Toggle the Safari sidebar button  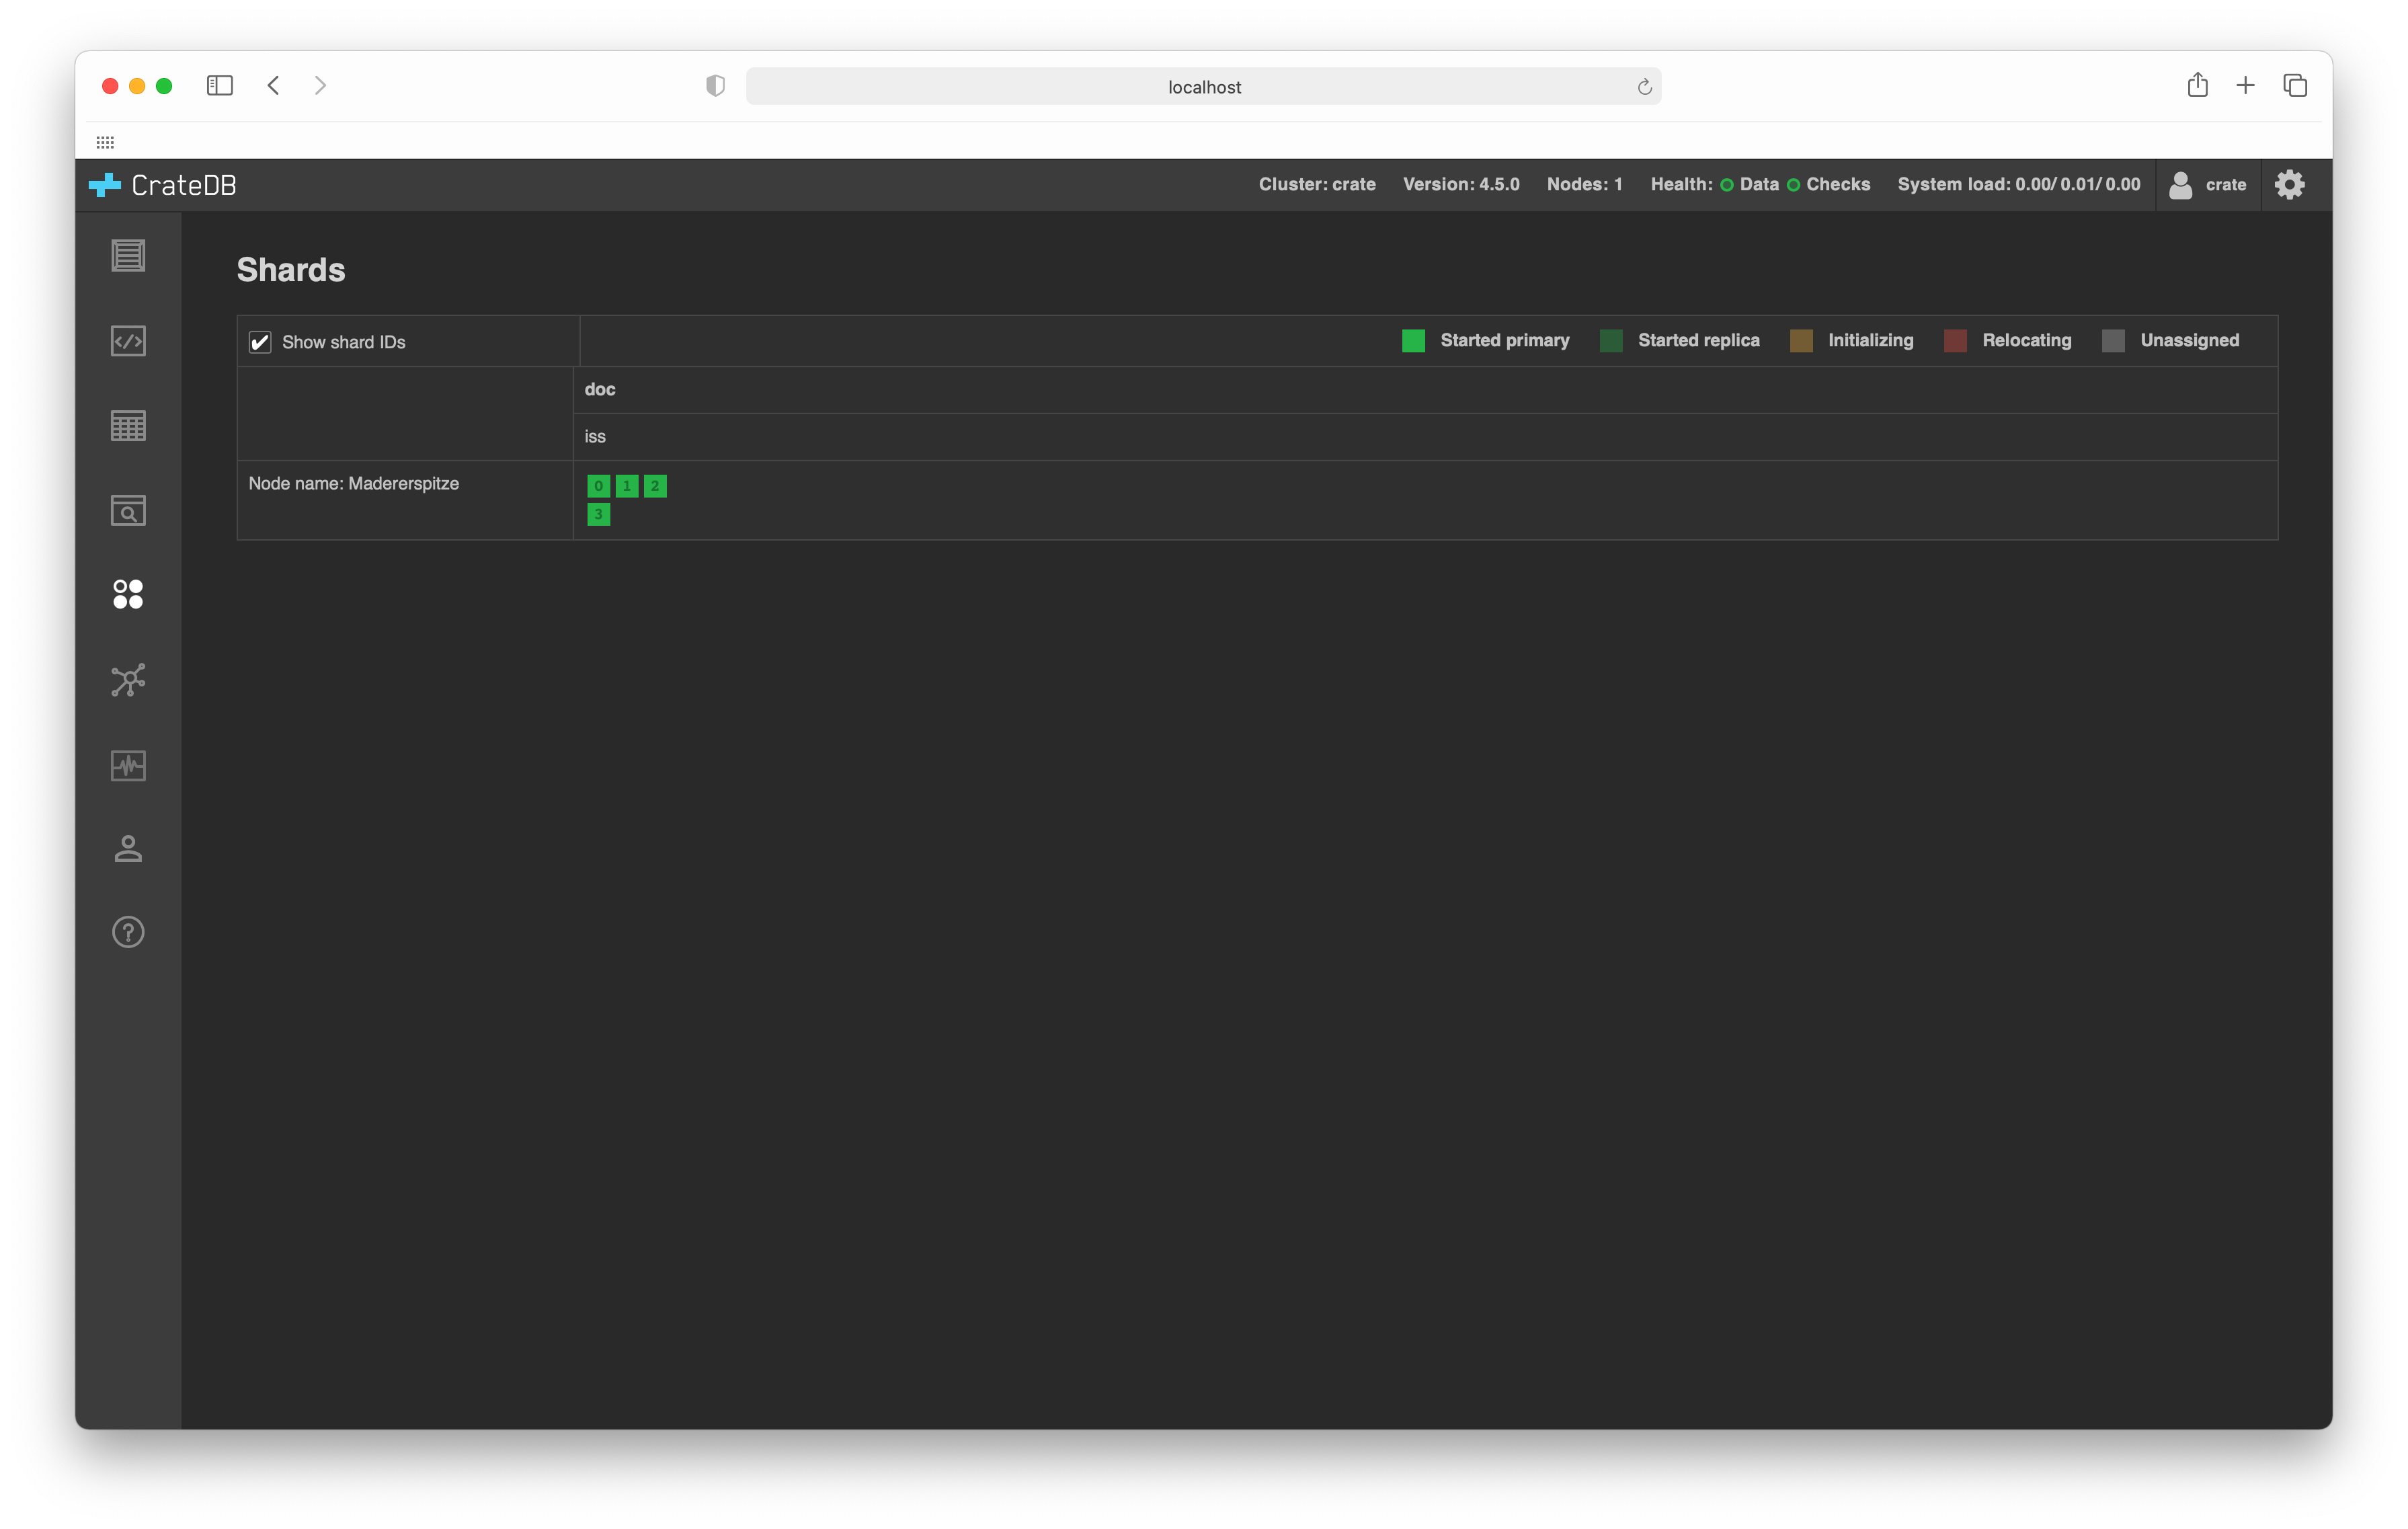[220, 86]
